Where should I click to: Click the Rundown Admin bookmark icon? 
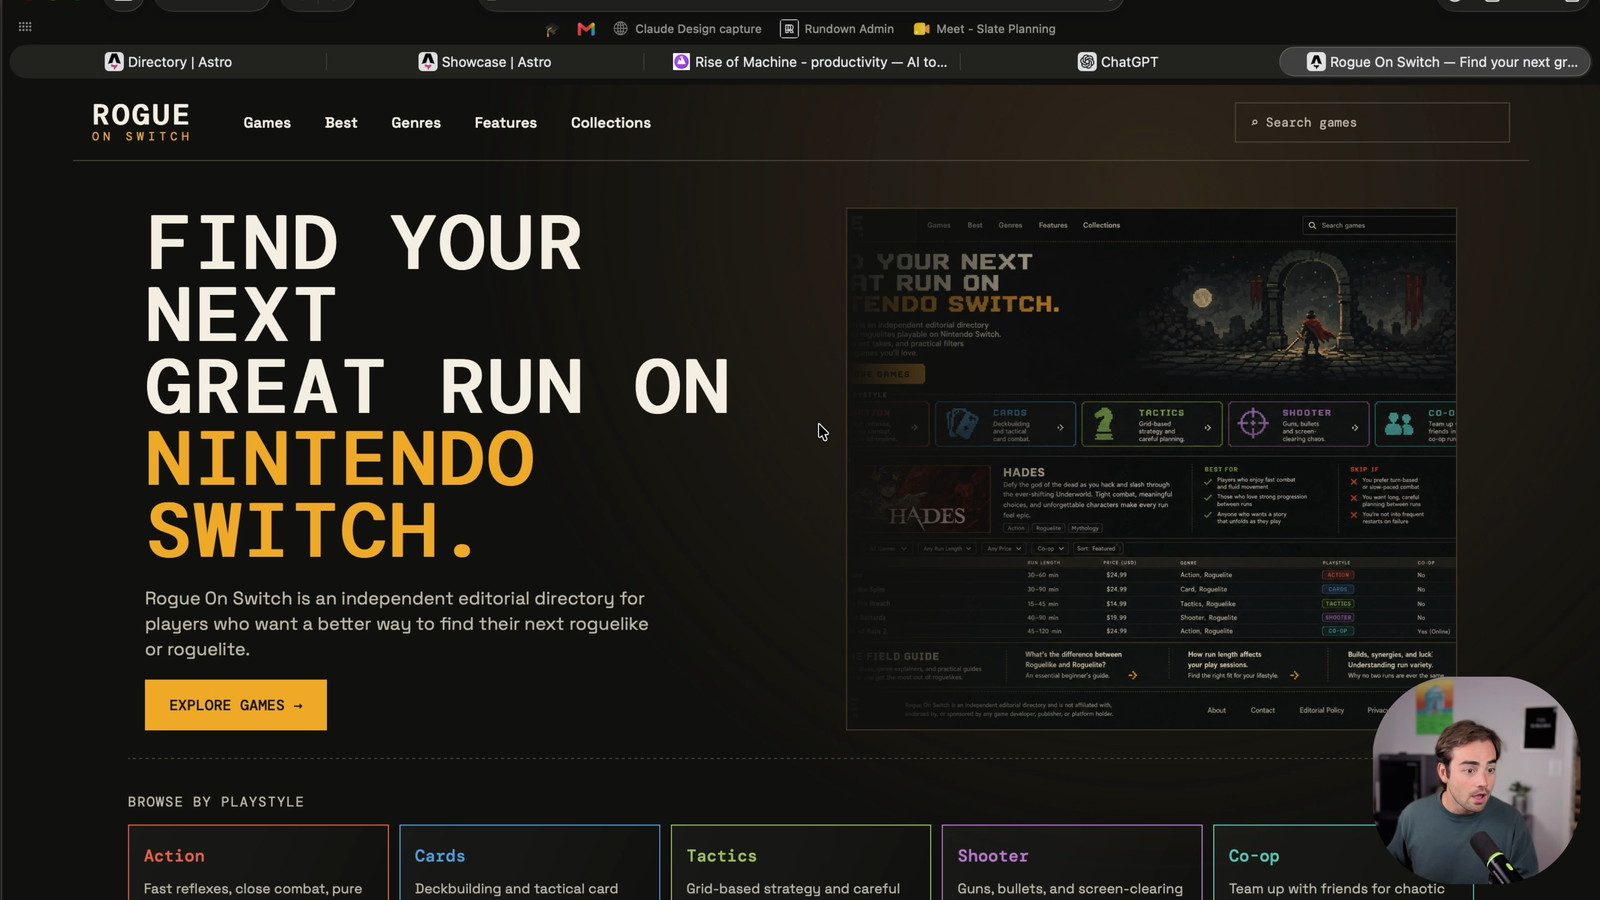coord(789,29)
